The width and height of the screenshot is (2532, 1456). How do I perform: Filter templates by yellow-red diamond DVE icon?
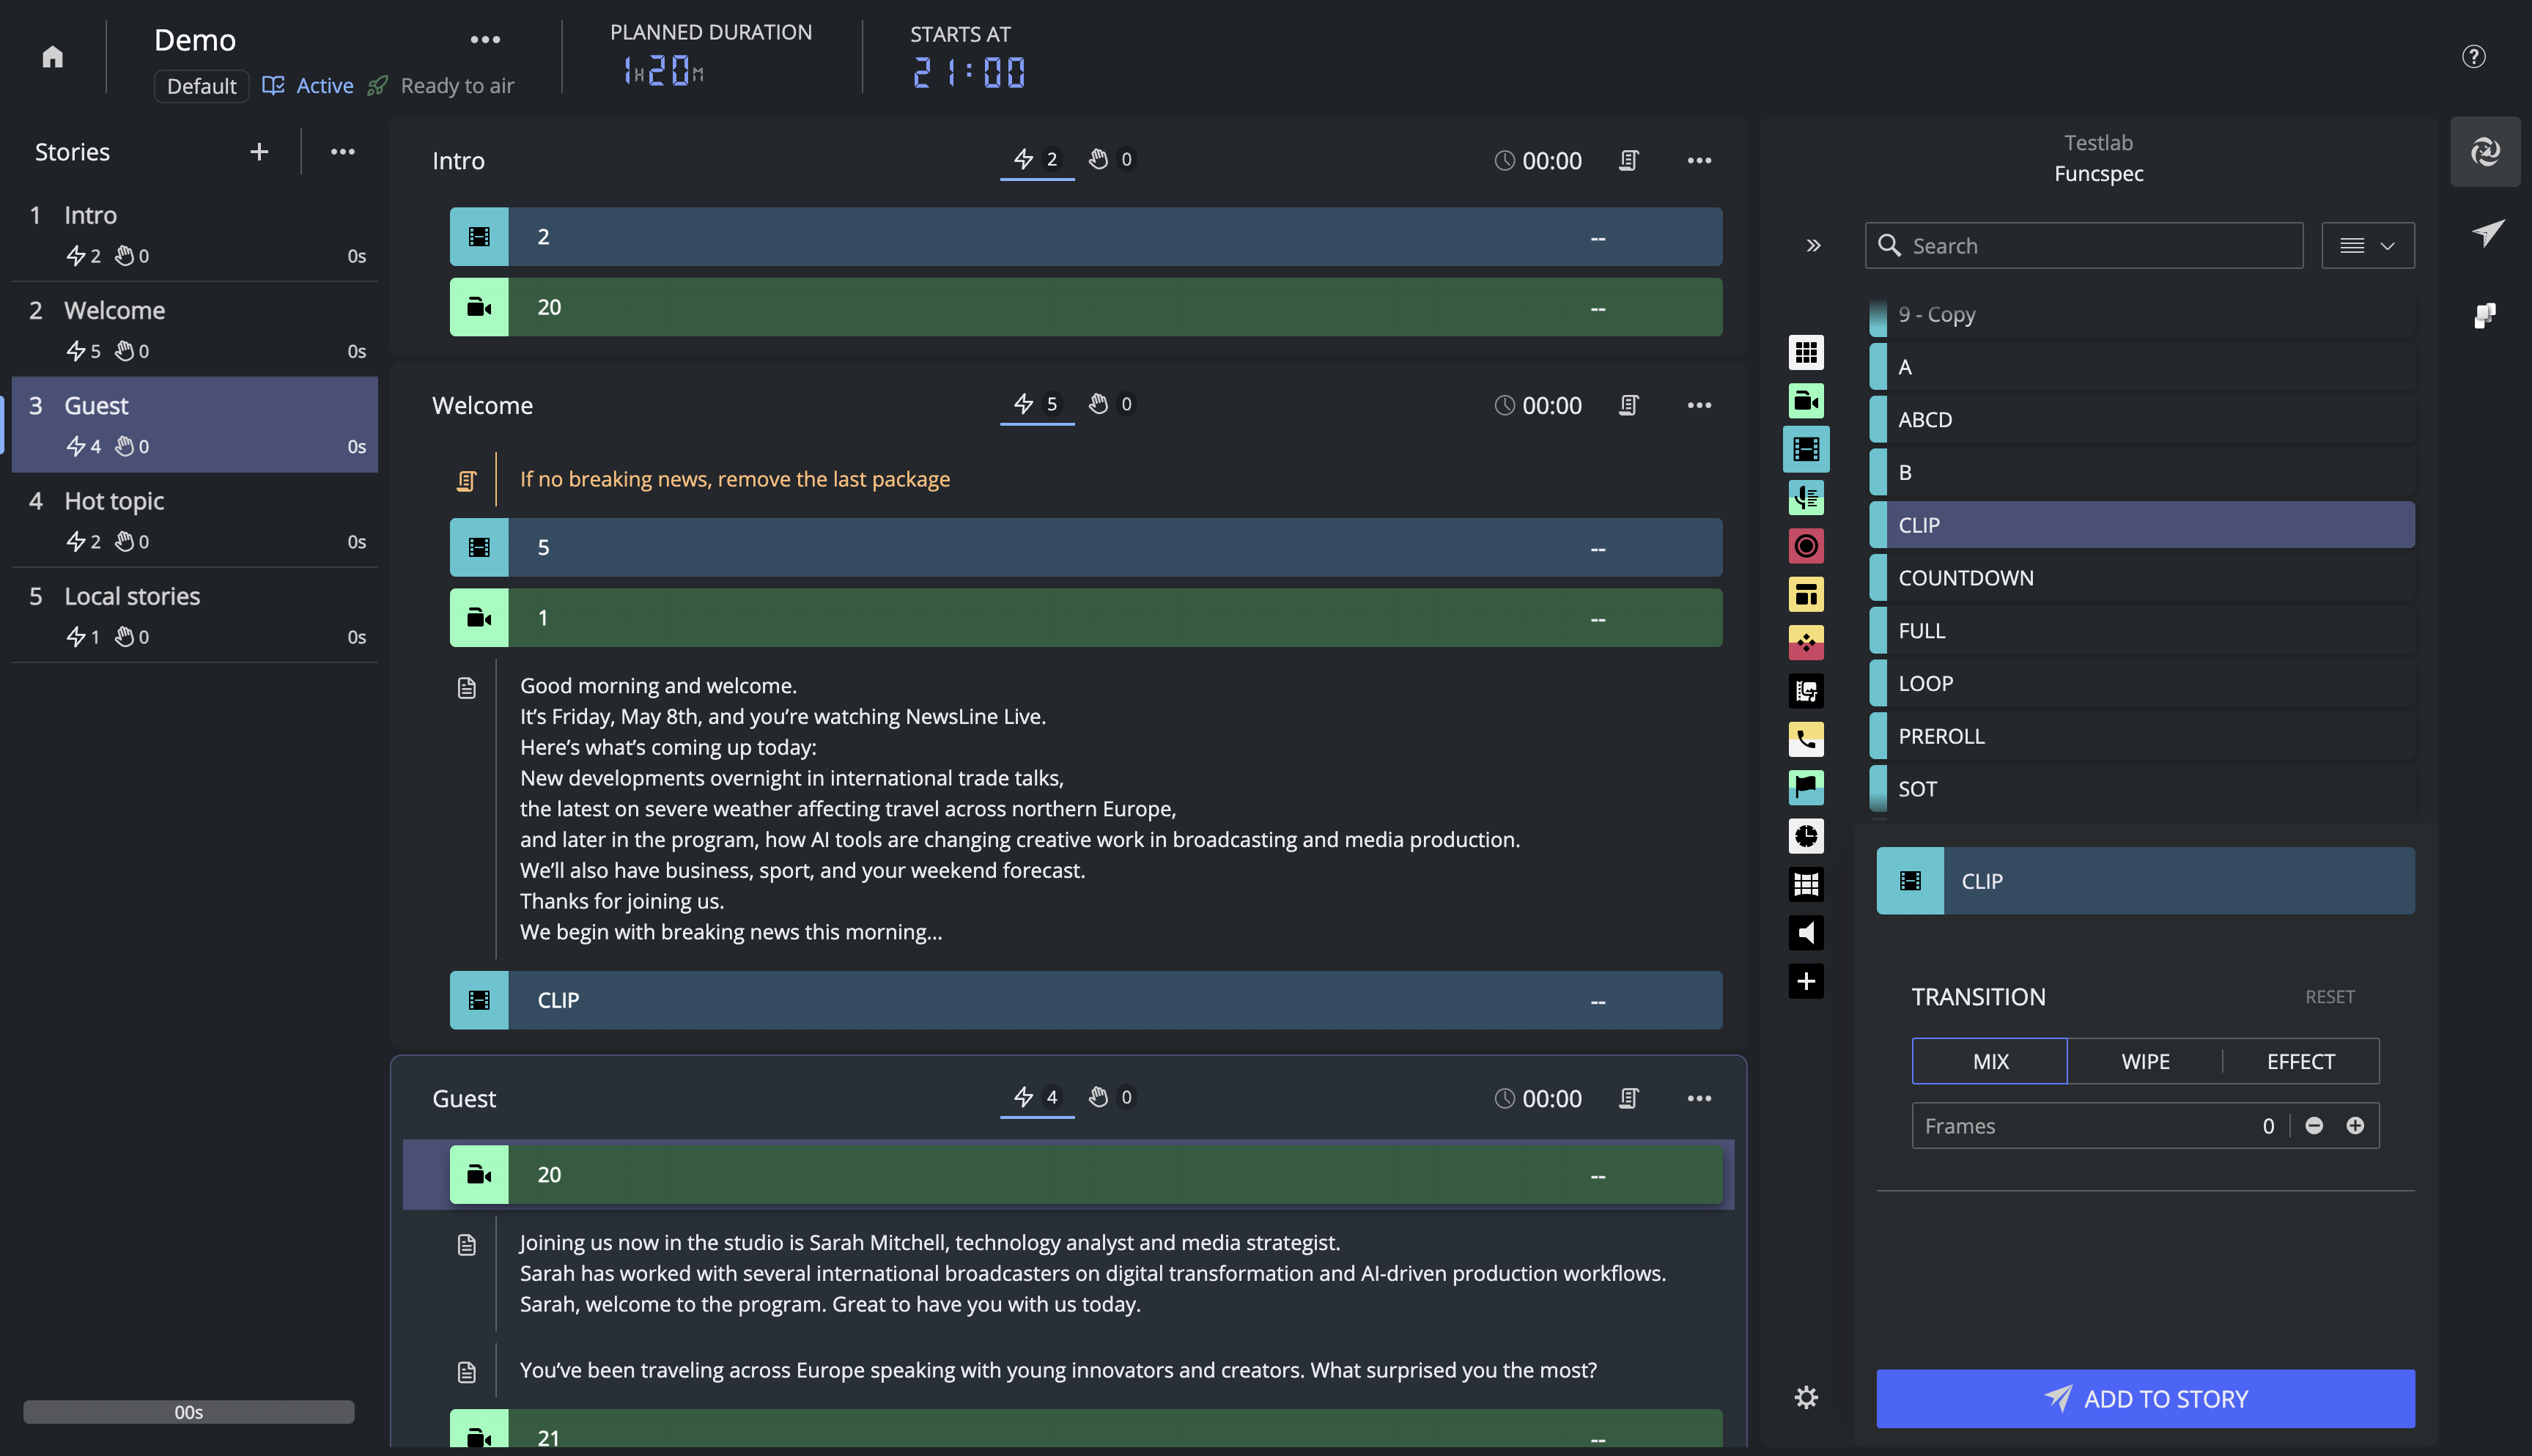[x=1806, y=642]
